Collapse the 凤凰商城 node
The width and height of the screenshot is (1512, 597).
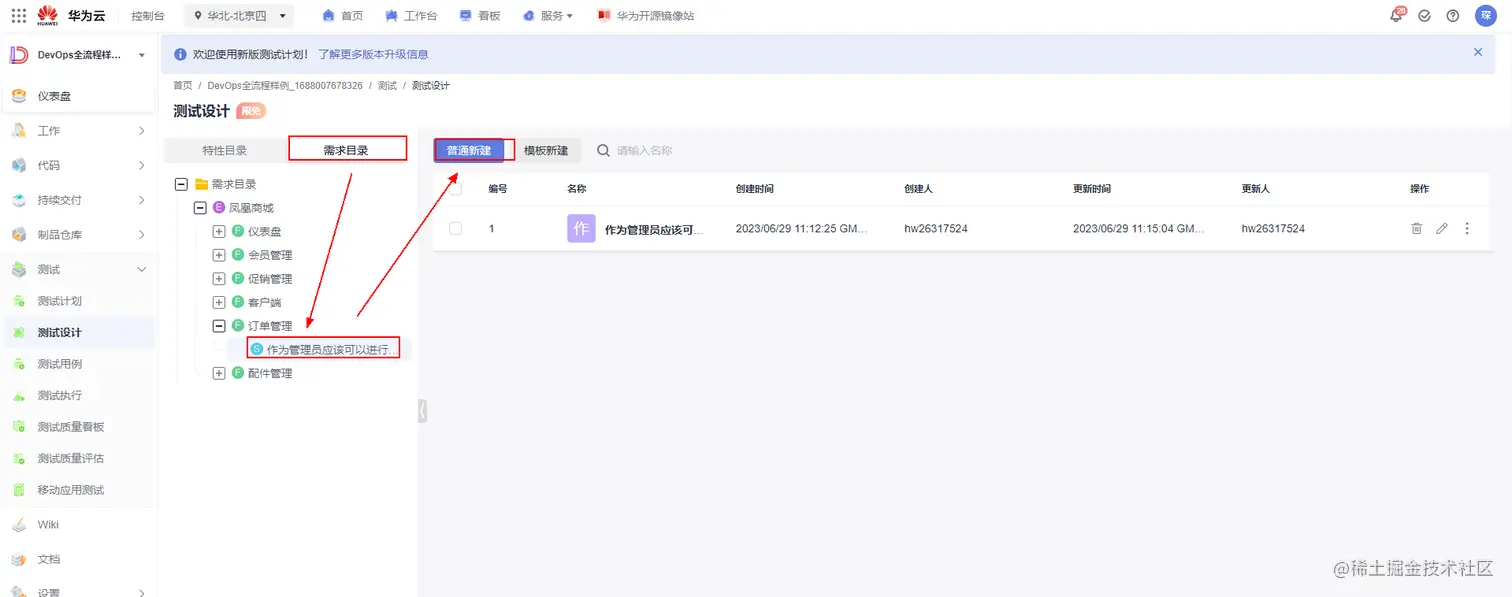200,208
